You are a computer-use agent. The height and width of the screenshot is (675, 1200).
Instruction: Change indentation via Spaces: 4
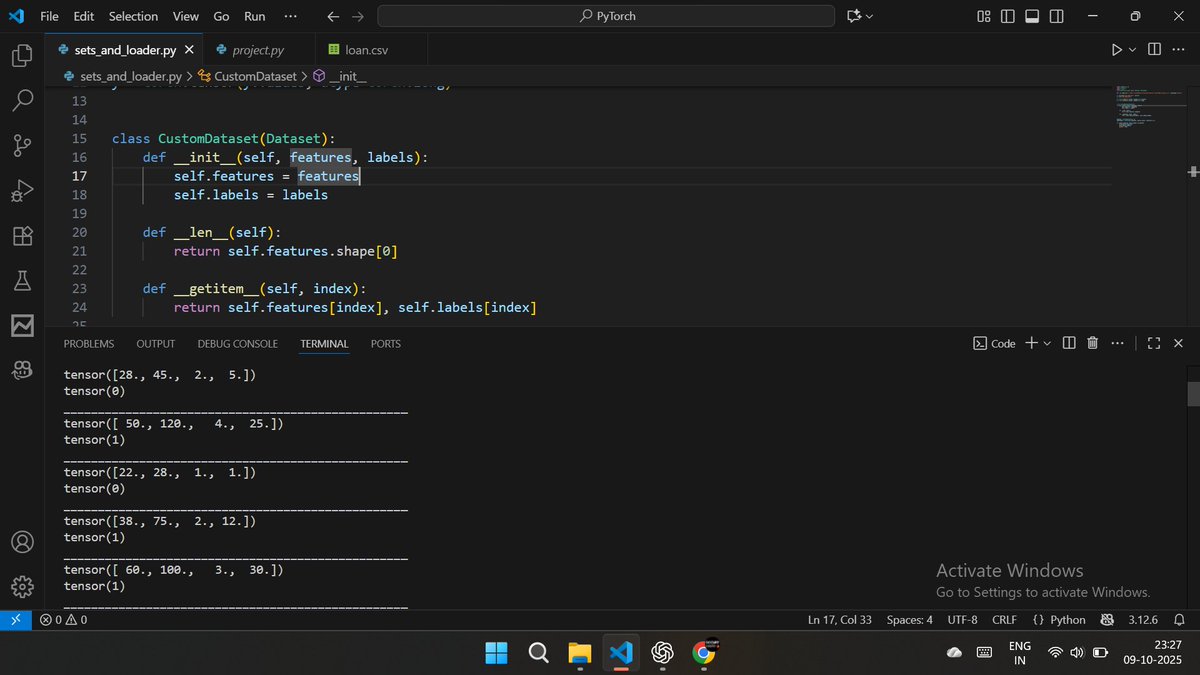pyautogui.click(x=910, y=620)
